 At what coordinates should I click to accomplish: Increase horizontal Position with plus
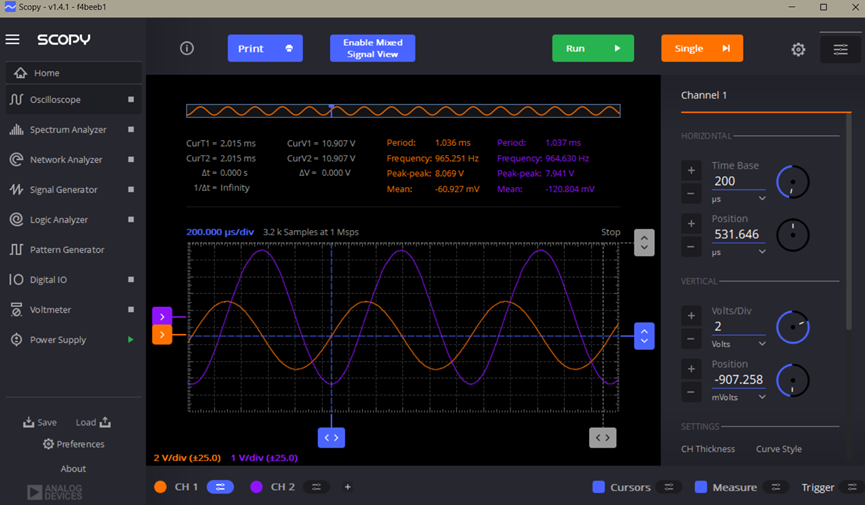point(691,224)
